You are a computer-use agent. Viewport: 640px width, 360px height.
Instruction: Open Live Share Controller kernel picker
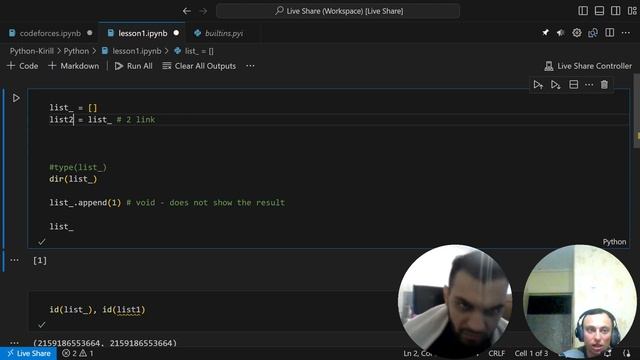[x=588, y=66]
